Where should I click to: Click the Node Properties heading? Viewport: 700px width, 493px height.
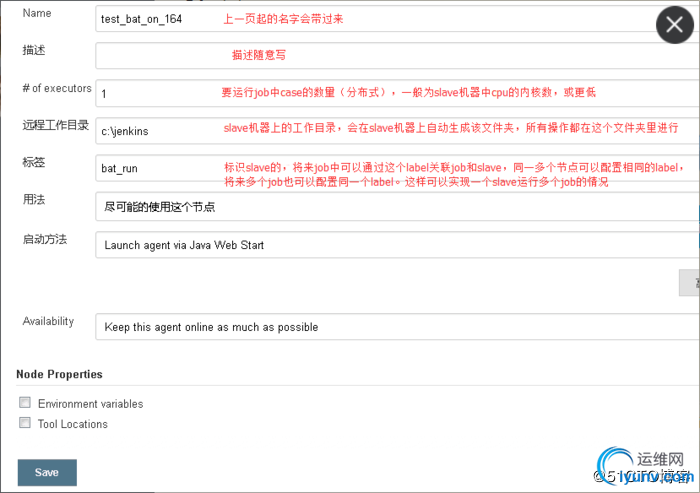(x=59, y=374)
